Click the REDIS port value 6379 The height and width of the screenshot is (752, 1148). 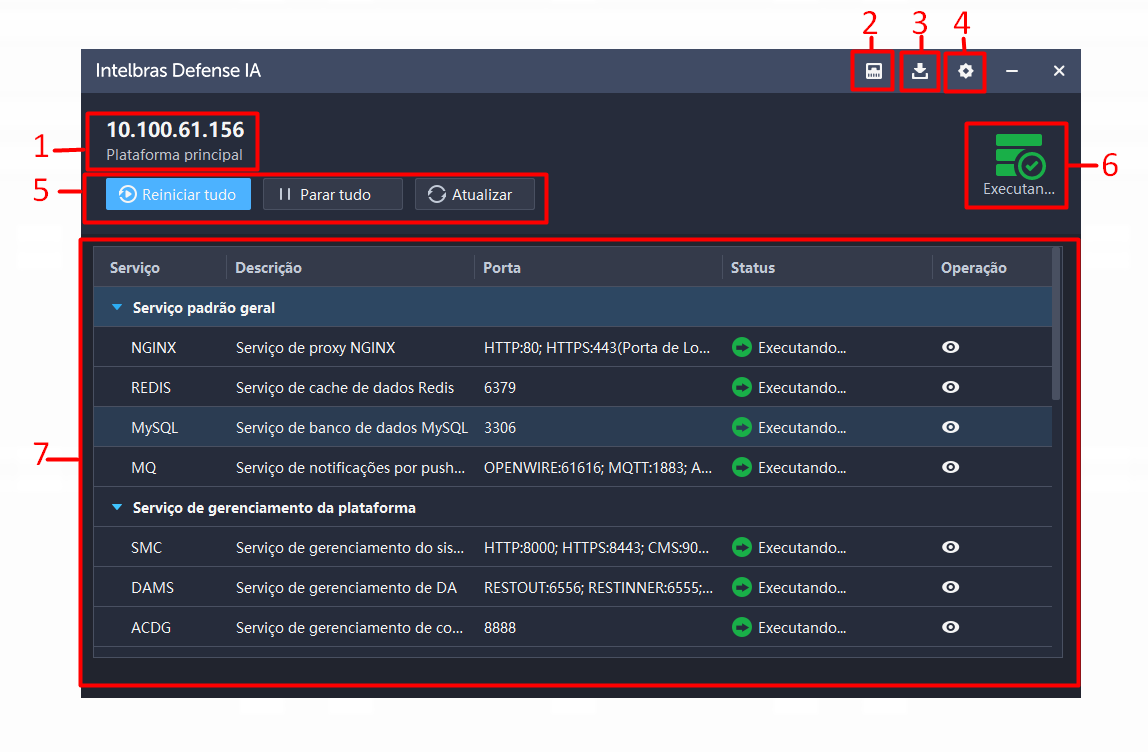pyautogui.click(x=500, y=388)
